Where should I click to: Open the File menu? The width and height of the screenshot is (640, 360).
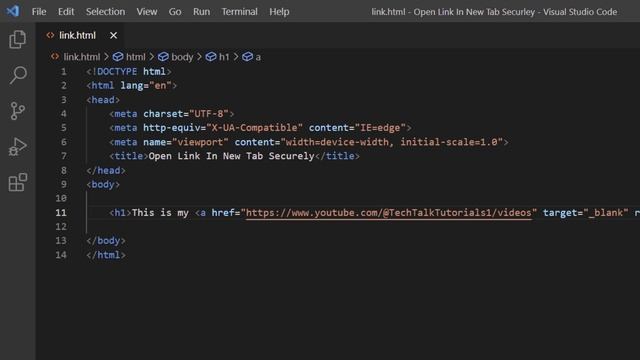39,11
